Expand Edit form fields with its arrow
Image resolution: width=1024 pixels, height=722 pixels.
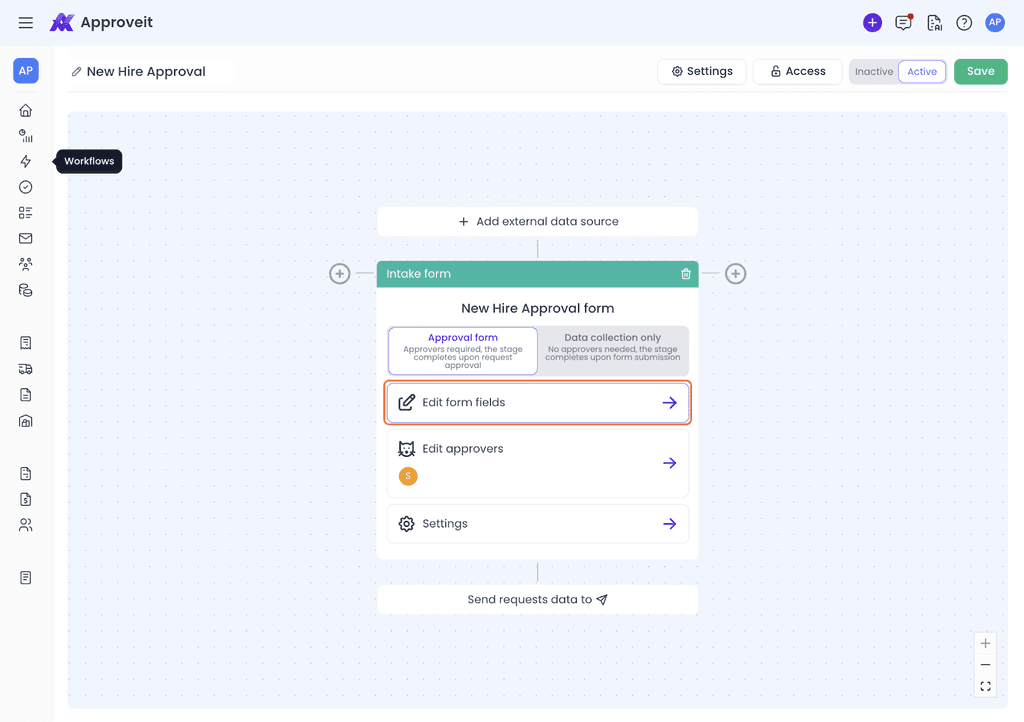[669, 402]
